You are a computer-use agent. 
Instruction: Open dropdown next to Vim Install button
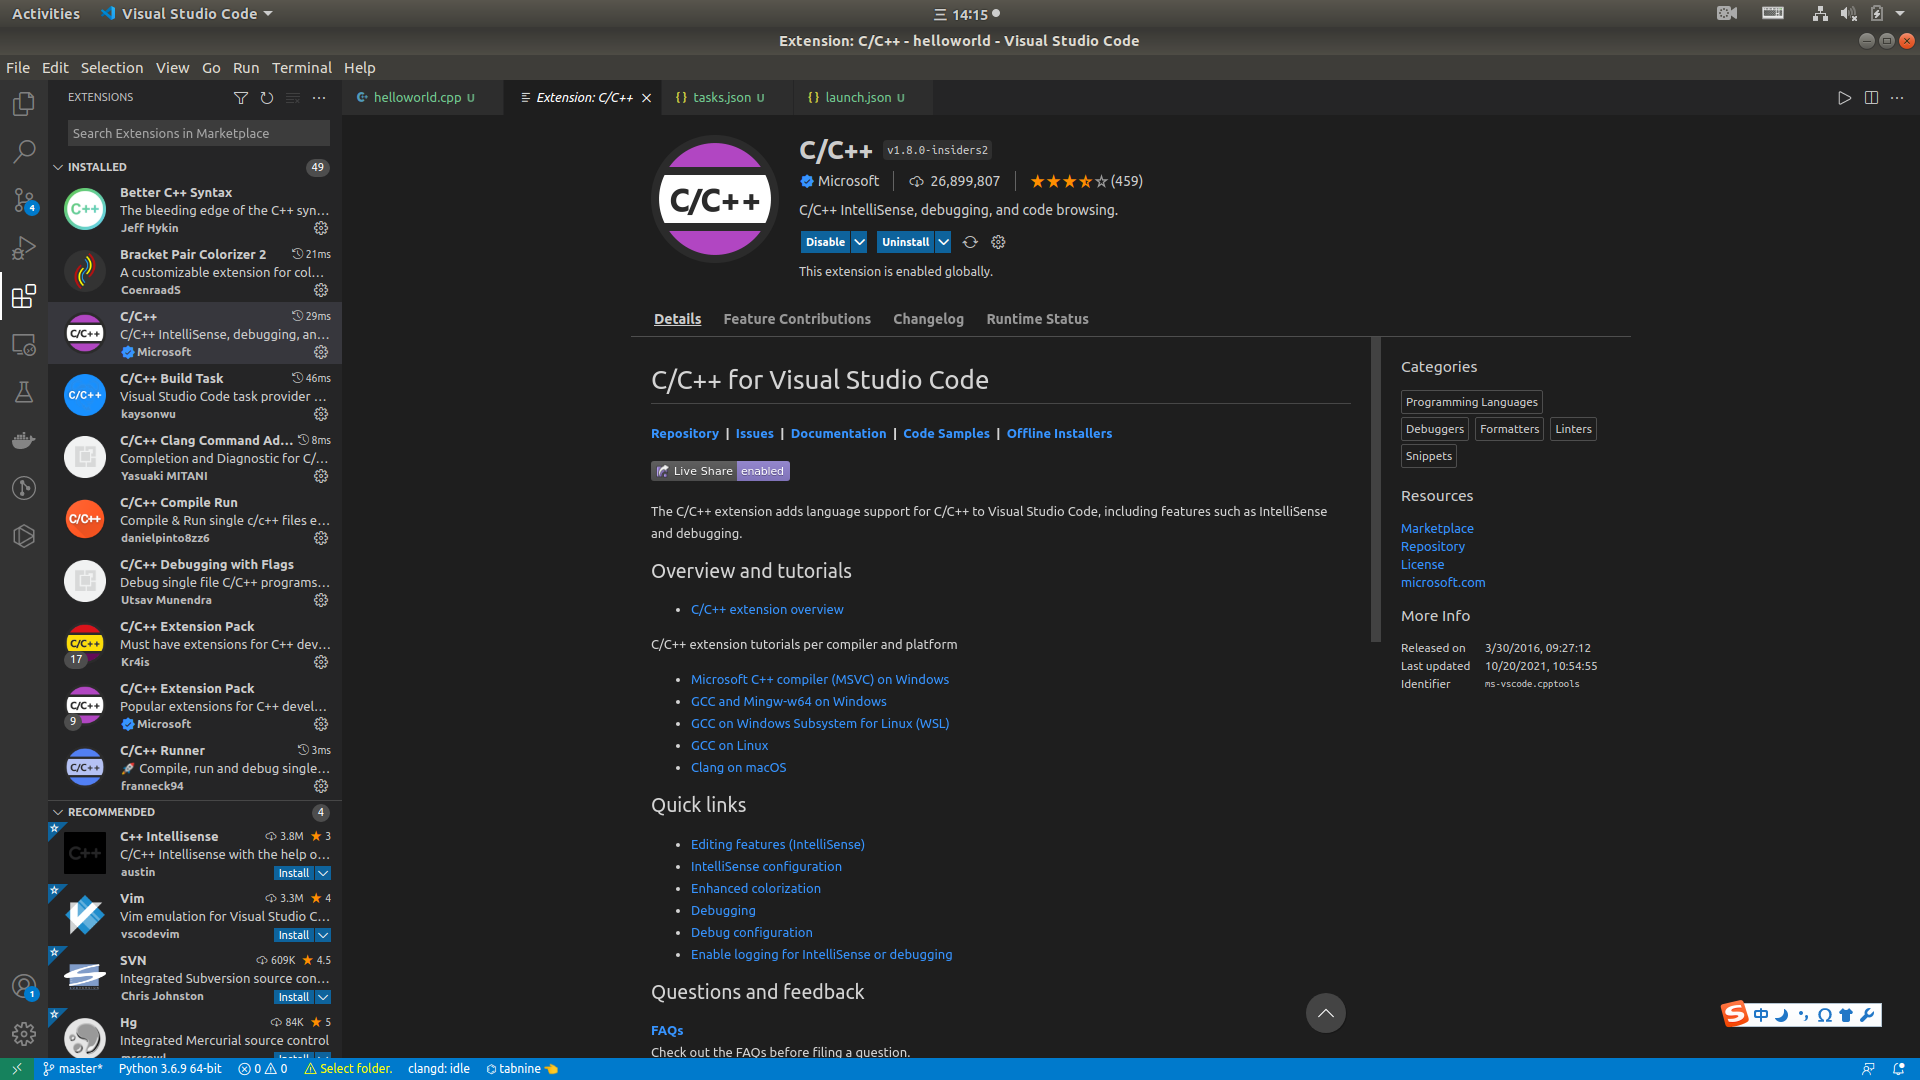click(323, 935)
